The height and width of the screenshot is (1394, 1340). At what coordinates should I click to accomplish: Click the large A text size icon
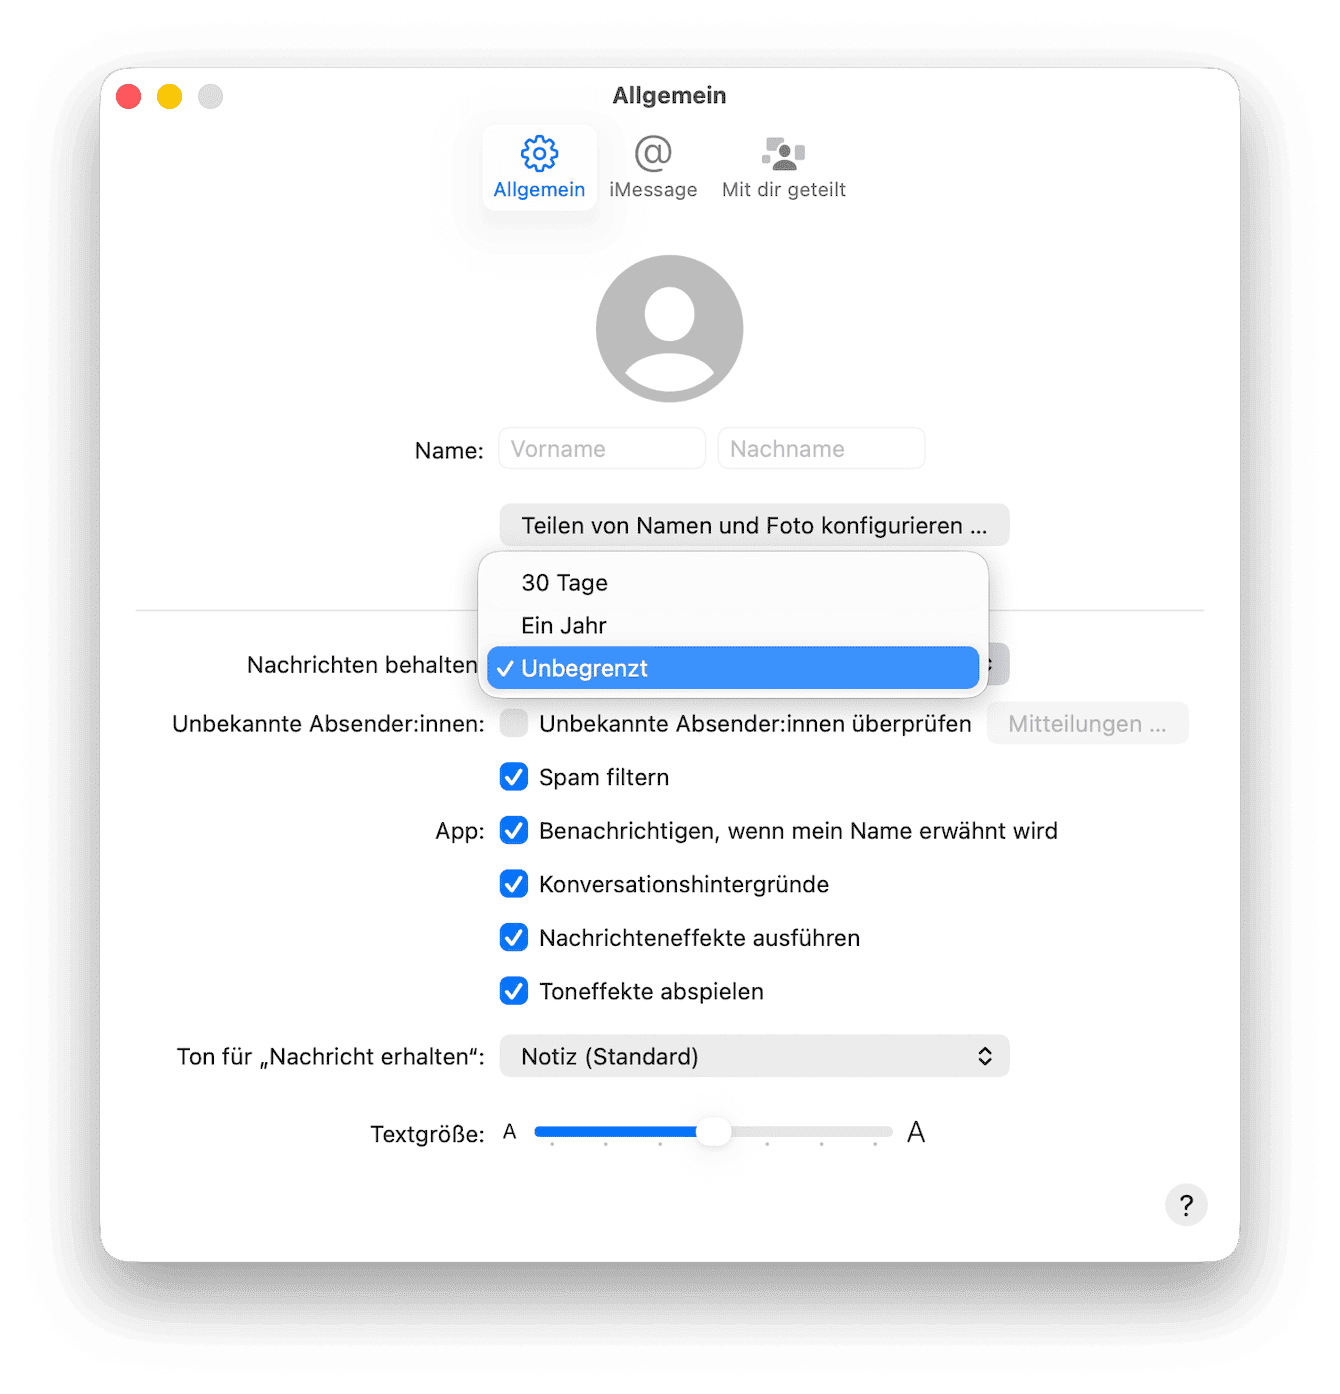(916, 1132)
